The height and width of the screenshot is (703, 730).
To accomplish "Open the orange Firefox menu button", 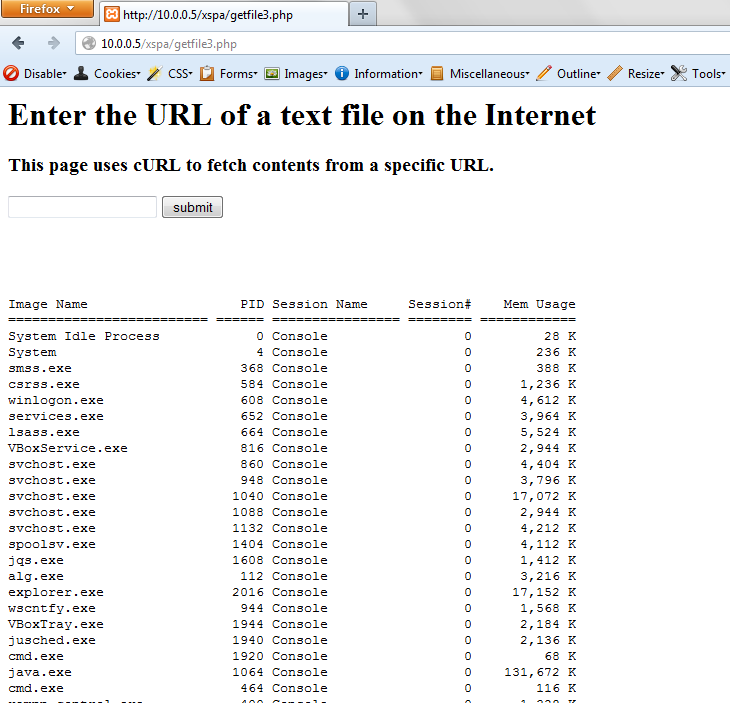I will [x=48, y=9].
